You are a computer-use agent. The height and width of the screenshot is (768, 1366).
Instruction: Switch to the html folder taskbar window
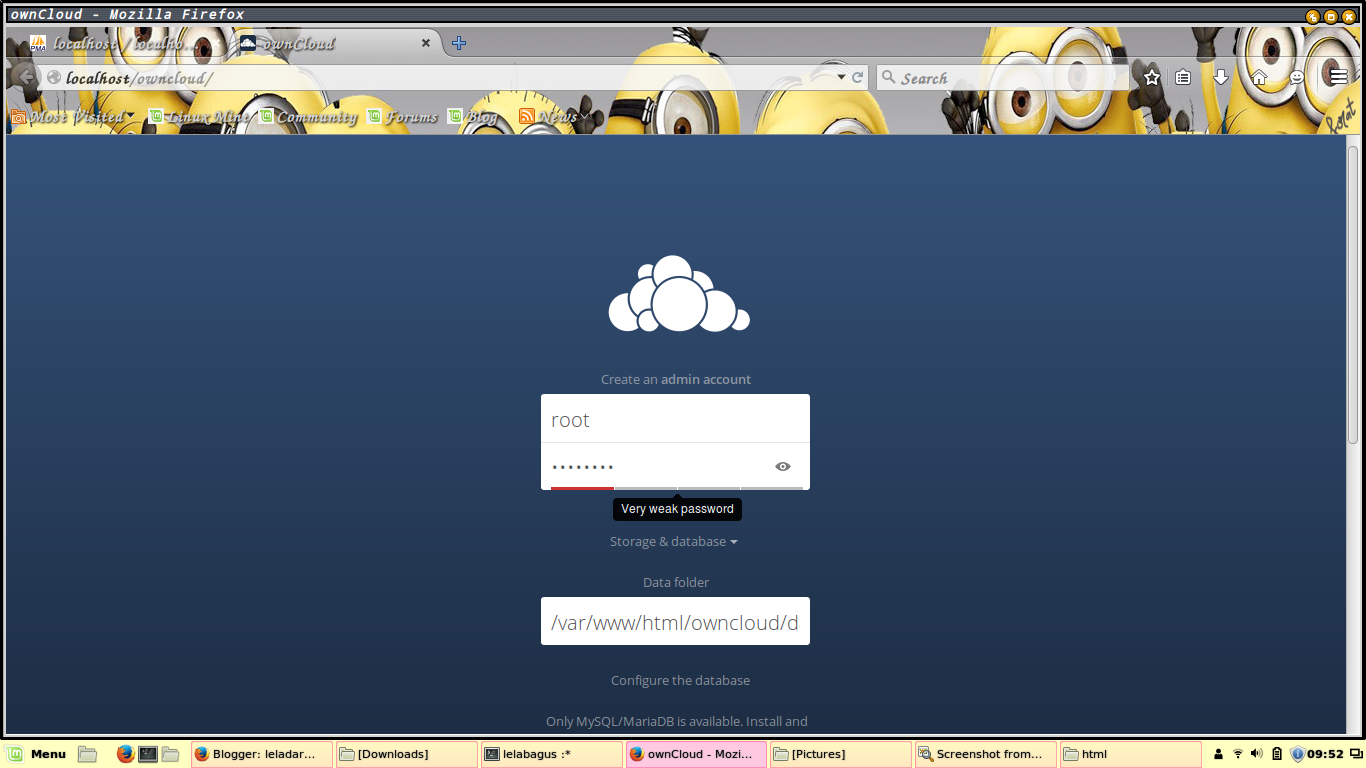1131,754
